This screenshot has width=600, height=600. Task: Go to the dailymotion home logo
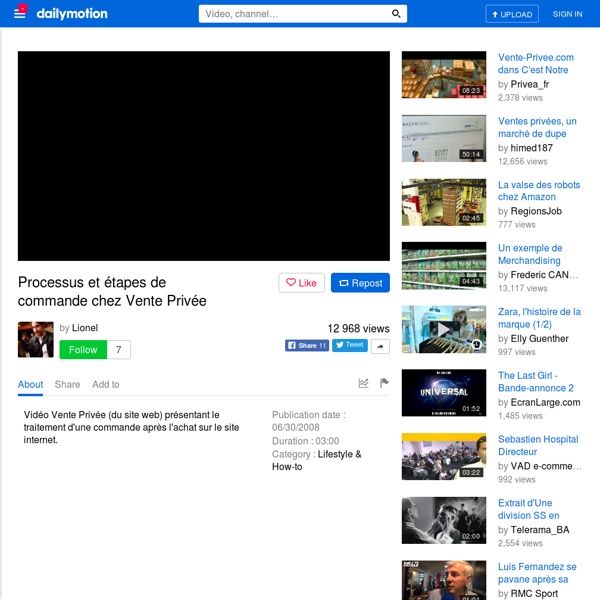72,14
